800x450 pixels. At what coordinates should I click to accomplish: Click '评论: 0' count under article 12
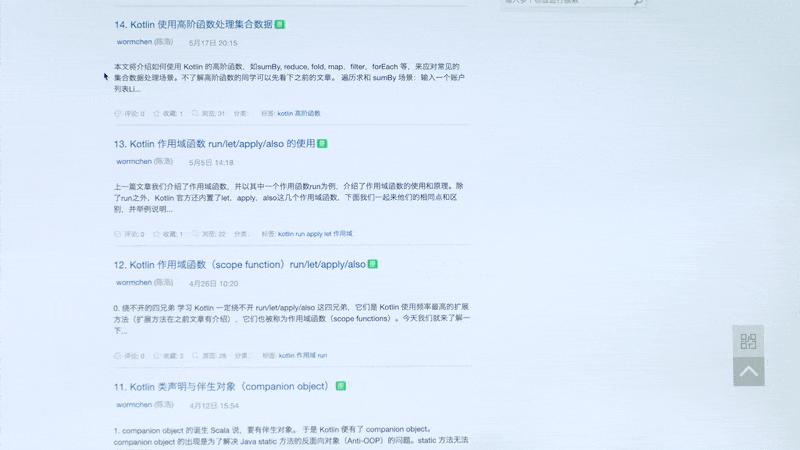[134, 355]
